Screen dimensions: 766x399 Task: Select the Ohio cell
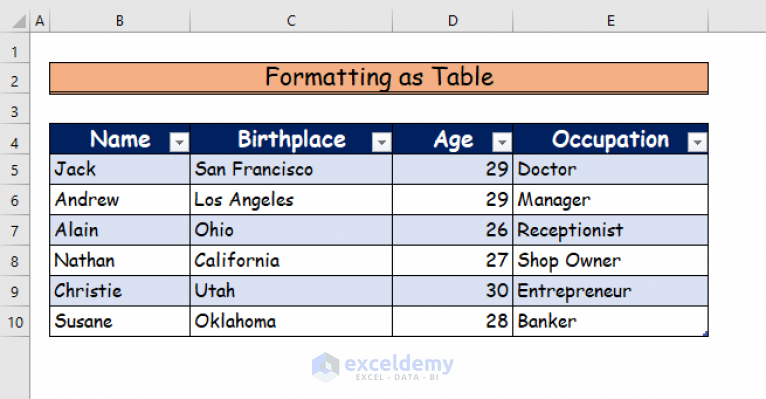291,230
